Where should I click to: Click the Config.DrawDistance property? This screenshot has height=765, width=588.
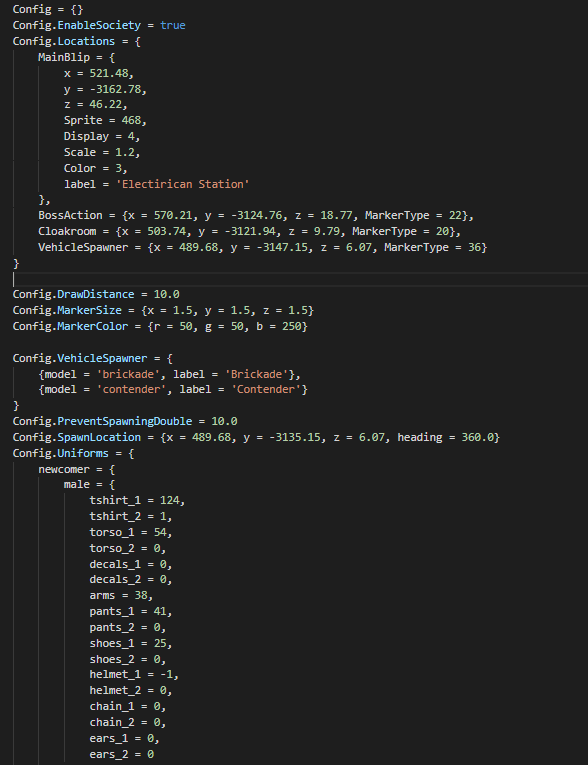pyautogui.click(x=73, y=294)
